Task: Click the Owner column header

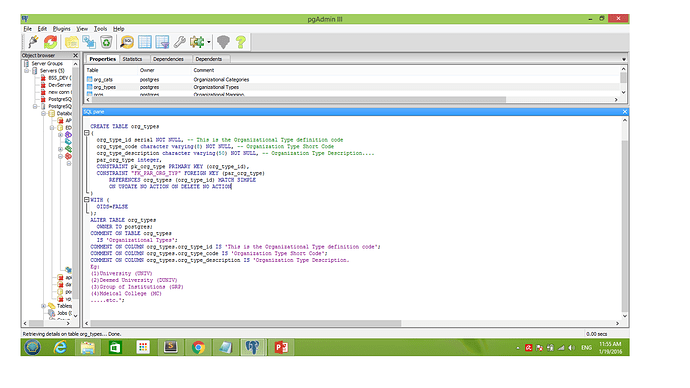Action: 147,70
